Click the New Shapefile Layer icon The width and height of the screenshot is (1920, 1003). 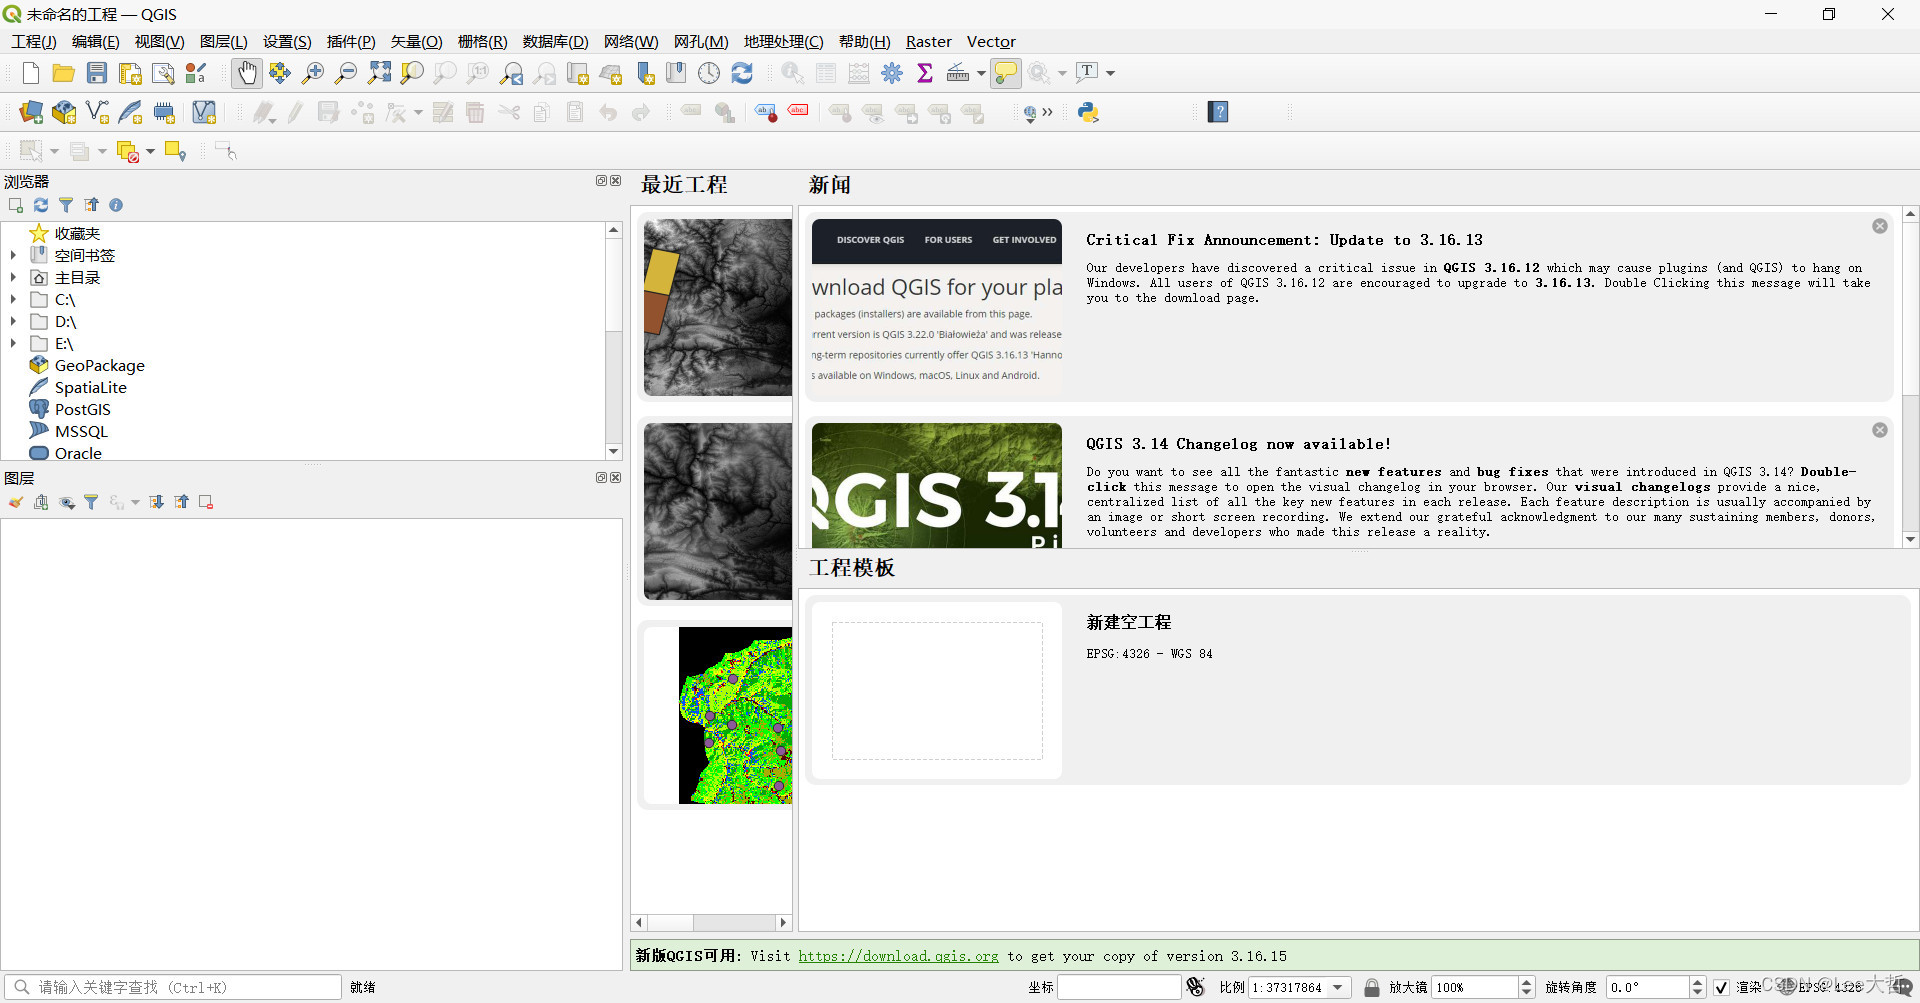[x=97, y=113]
